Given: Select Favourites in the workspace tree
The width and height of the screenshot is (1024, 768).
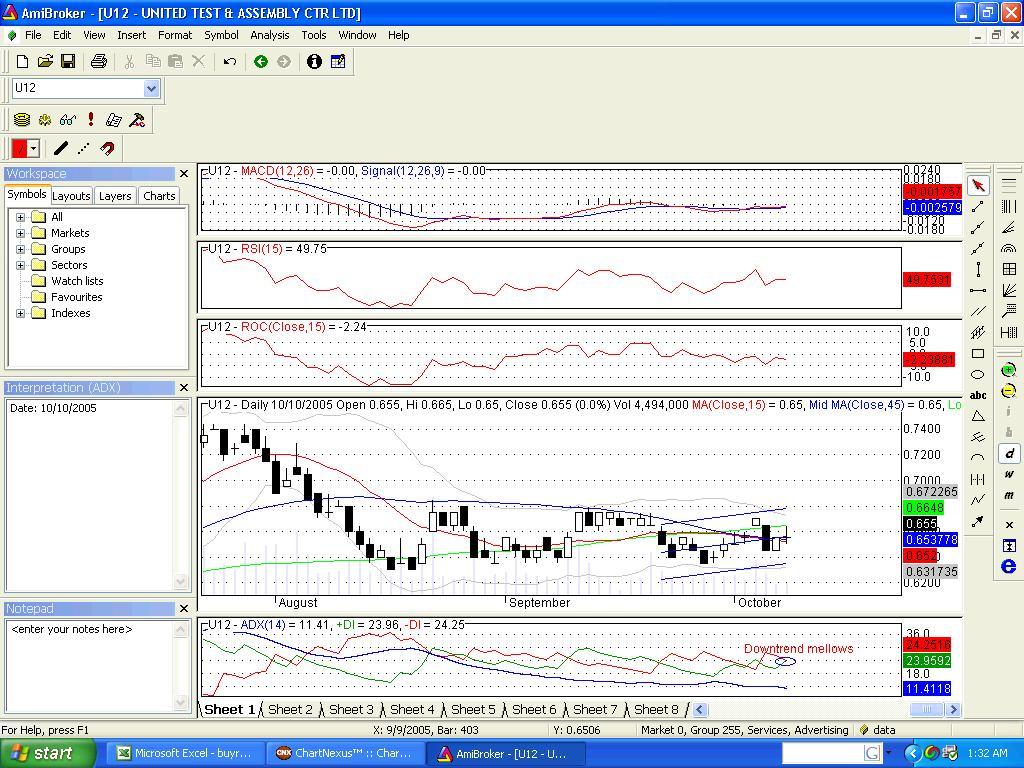Looking at the screenshot, I should click(76, 297).
